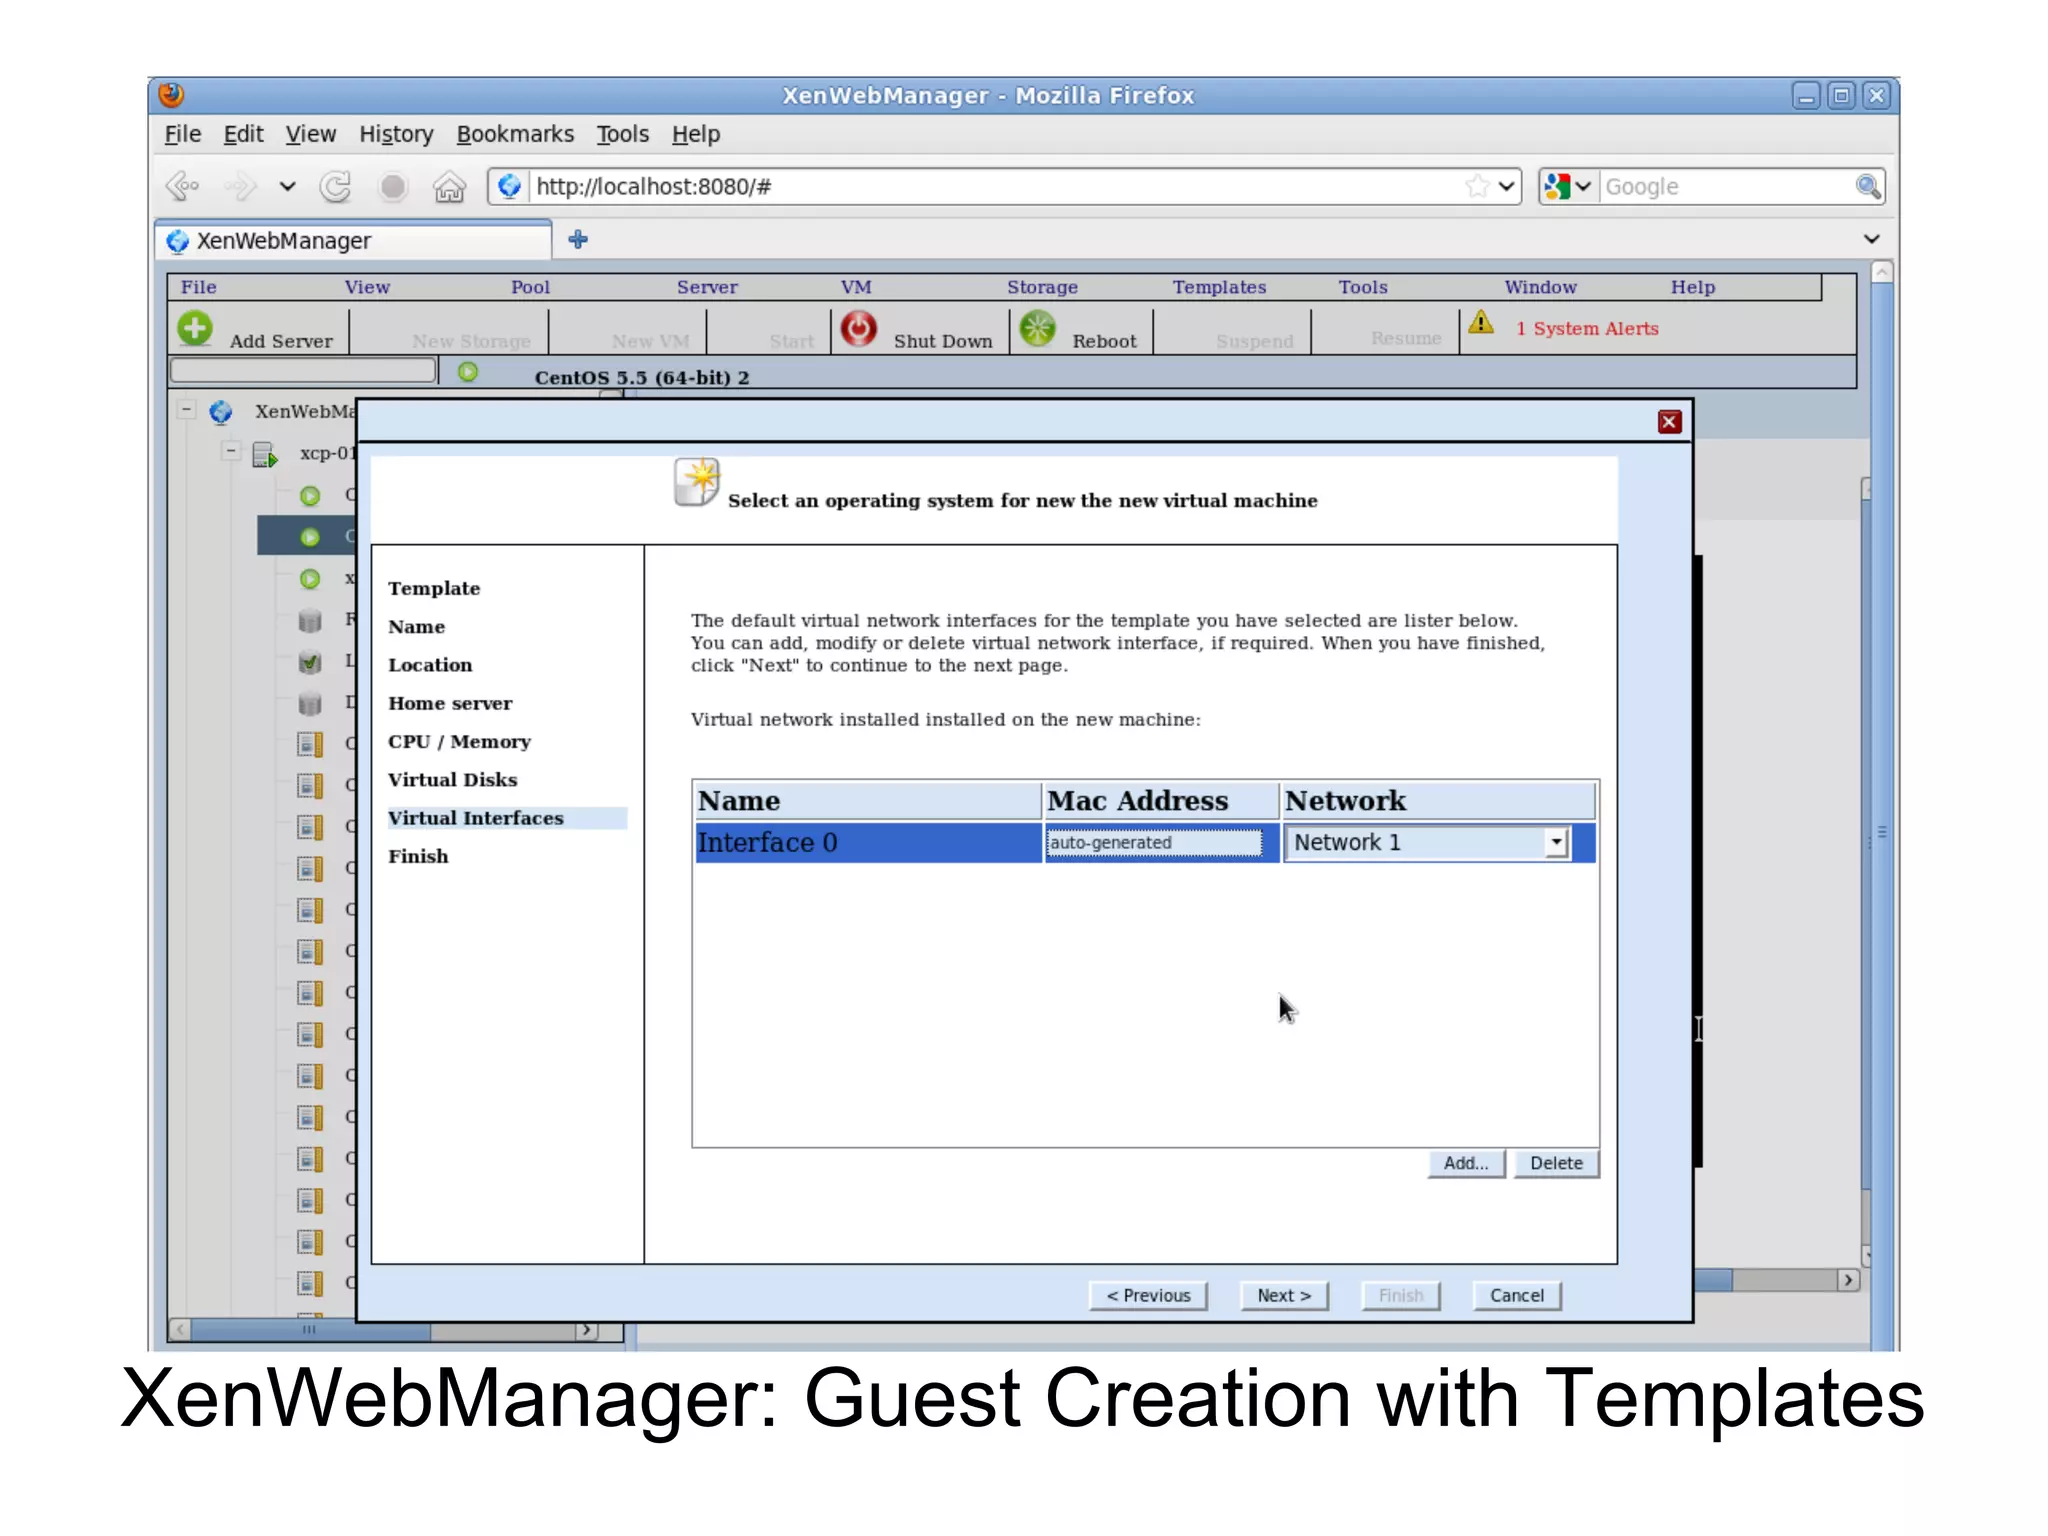The image size is (2048, 1536).
Task: Click the Delete interface button
Action: pos(1556,1163)
